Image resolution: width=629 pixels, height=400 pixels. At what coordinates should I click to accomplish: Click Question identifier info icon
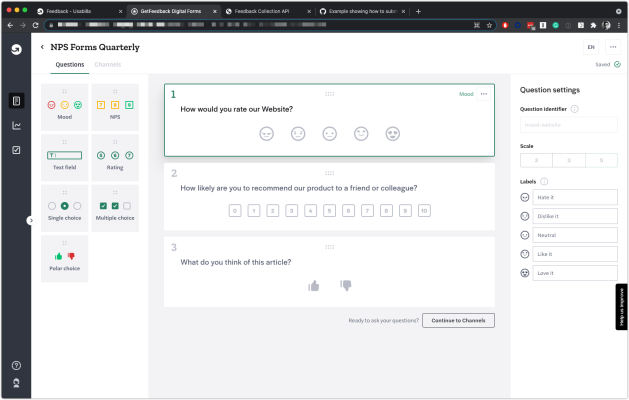(x=574, y=109)
